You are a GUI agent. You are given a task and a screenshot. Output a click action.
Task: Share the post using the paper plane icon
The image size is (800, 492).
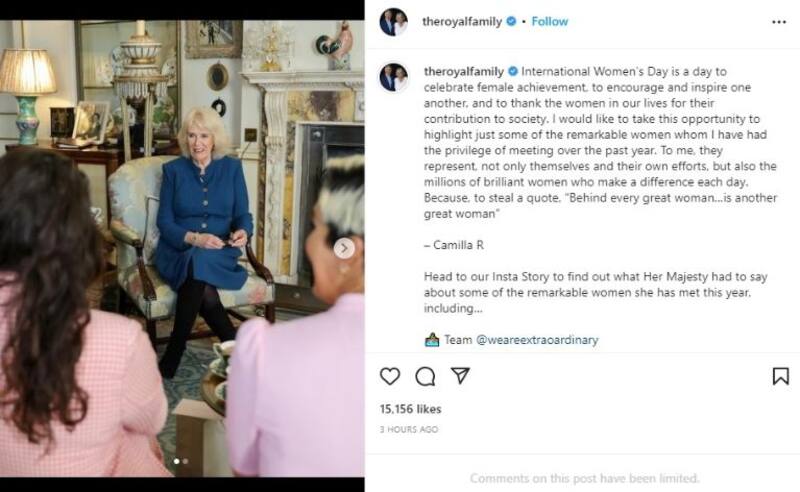click(x=460, y=376)
